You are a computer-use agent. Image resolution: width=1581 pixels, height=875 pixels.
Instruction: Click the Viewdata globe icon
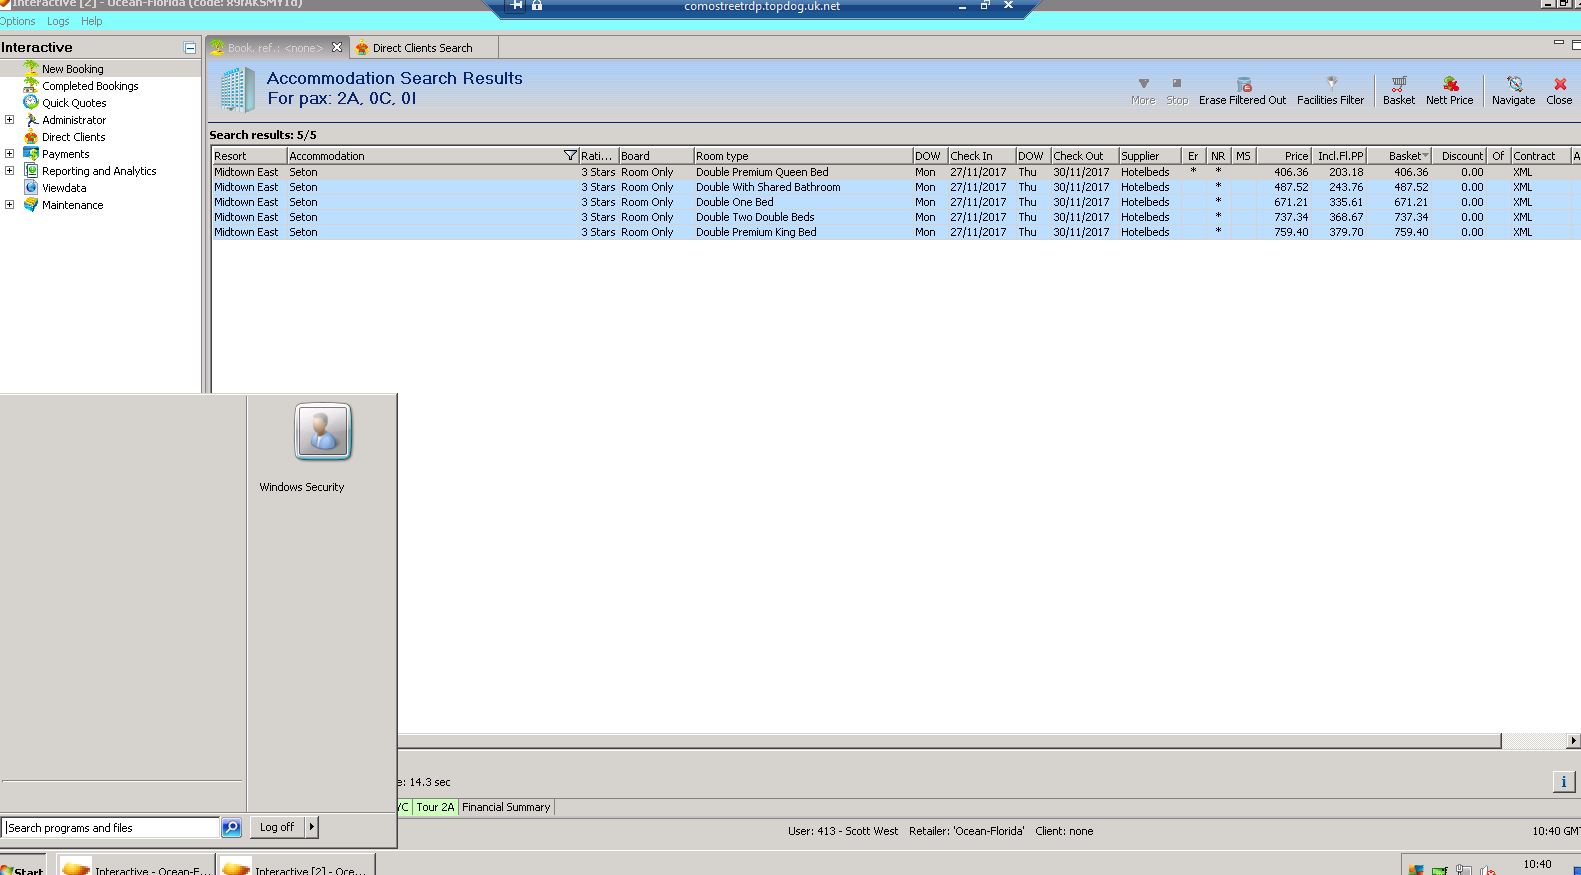coord(31,187)
